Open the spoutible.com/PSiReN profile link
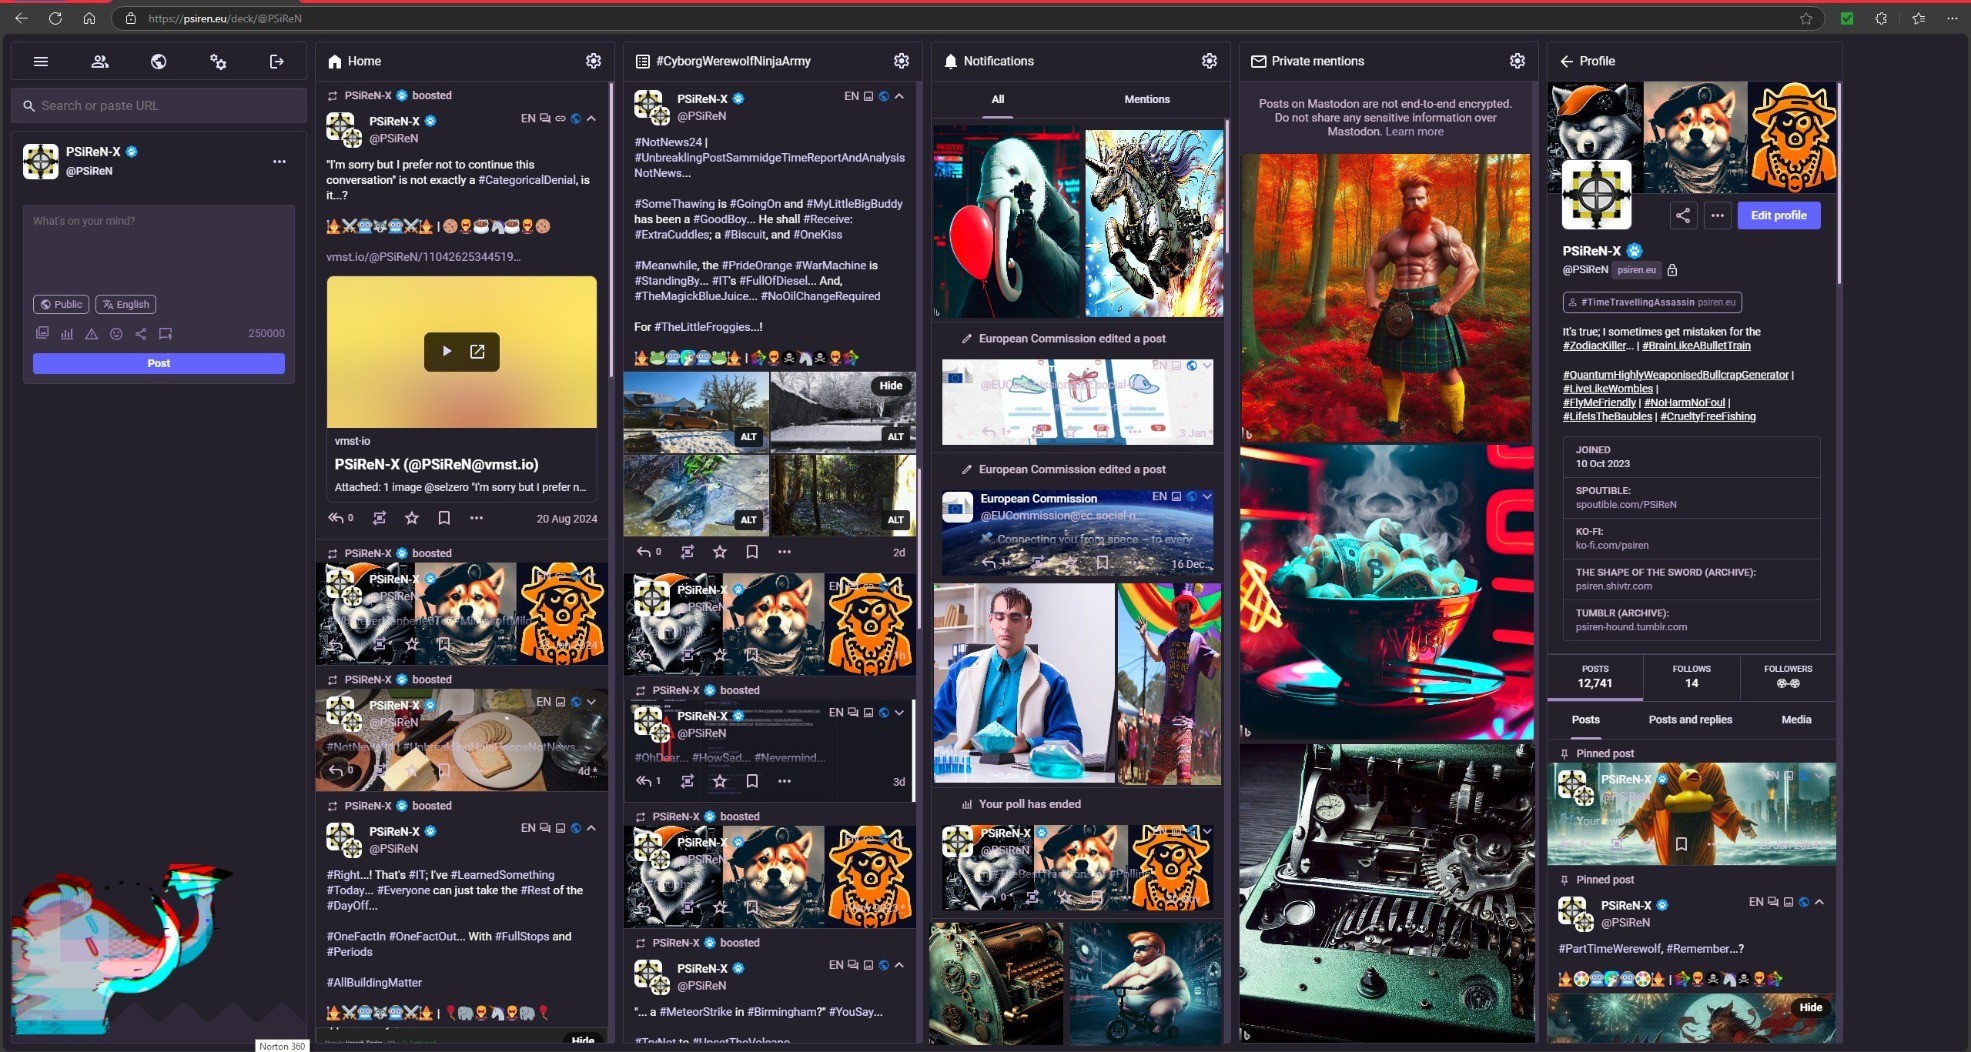Image resolution: width=1971 pixels, height=1052 pixels. [1626, 505]
